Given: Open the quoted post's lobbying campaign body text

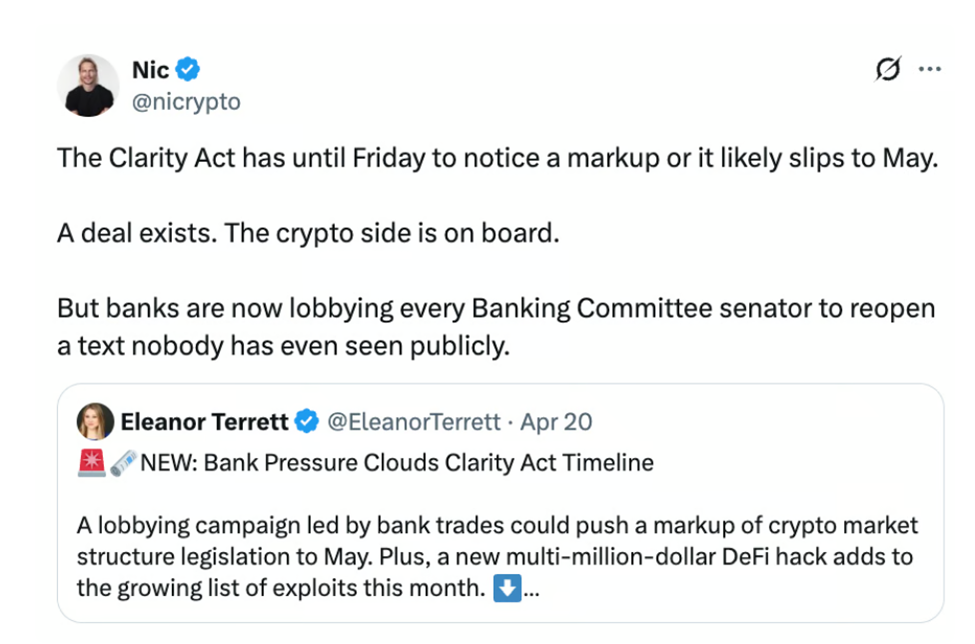Looking at the screenshot, I should (x=496, y=556).
